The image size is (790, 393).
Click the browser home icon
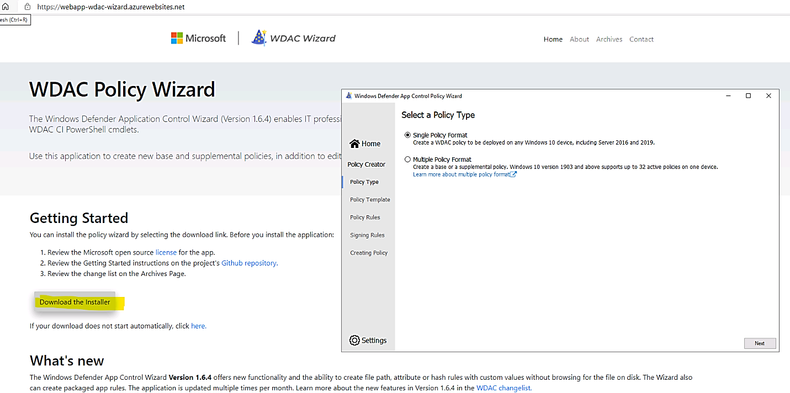point(6,7)
